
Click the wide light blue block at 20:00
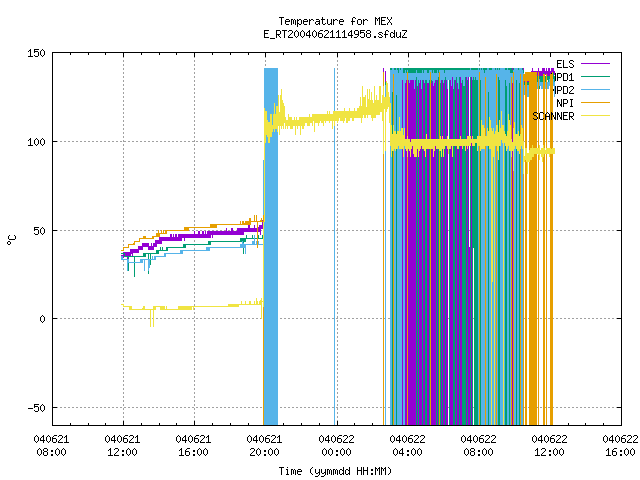271,247
